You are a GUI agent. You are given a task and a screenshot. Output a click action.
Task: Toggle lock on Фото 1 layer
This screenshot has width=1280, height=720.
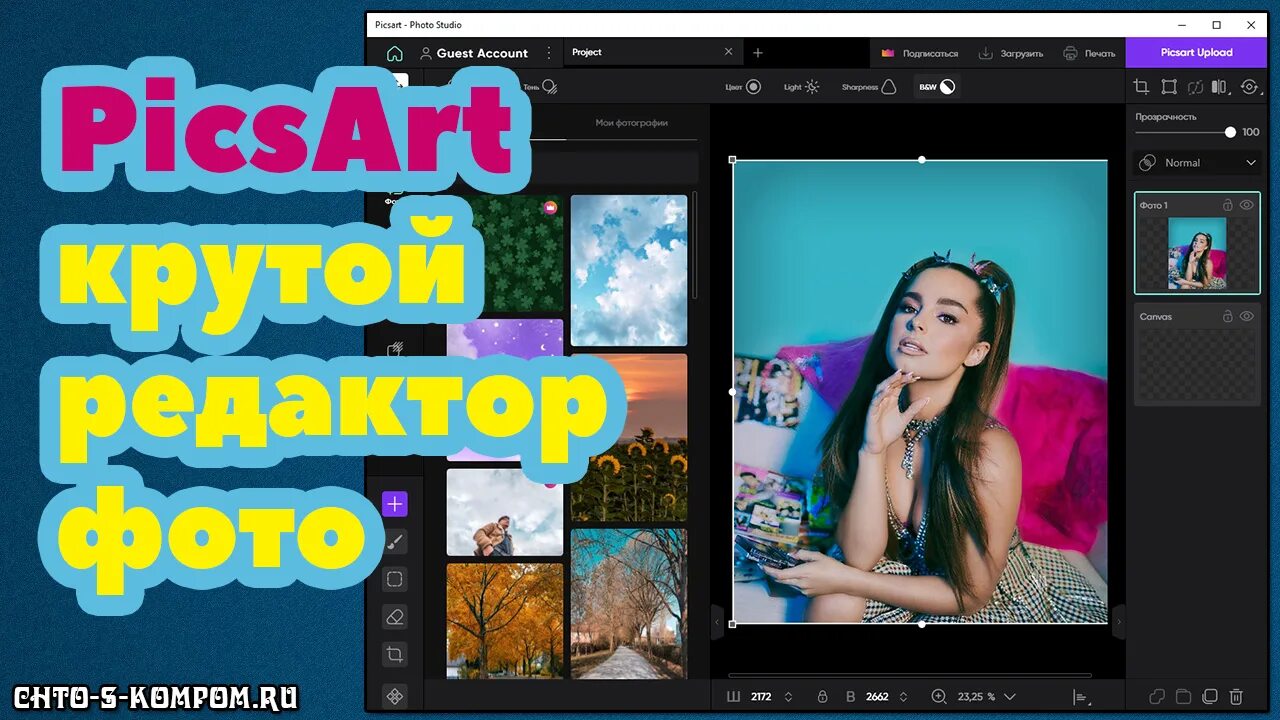point(1227,205)
